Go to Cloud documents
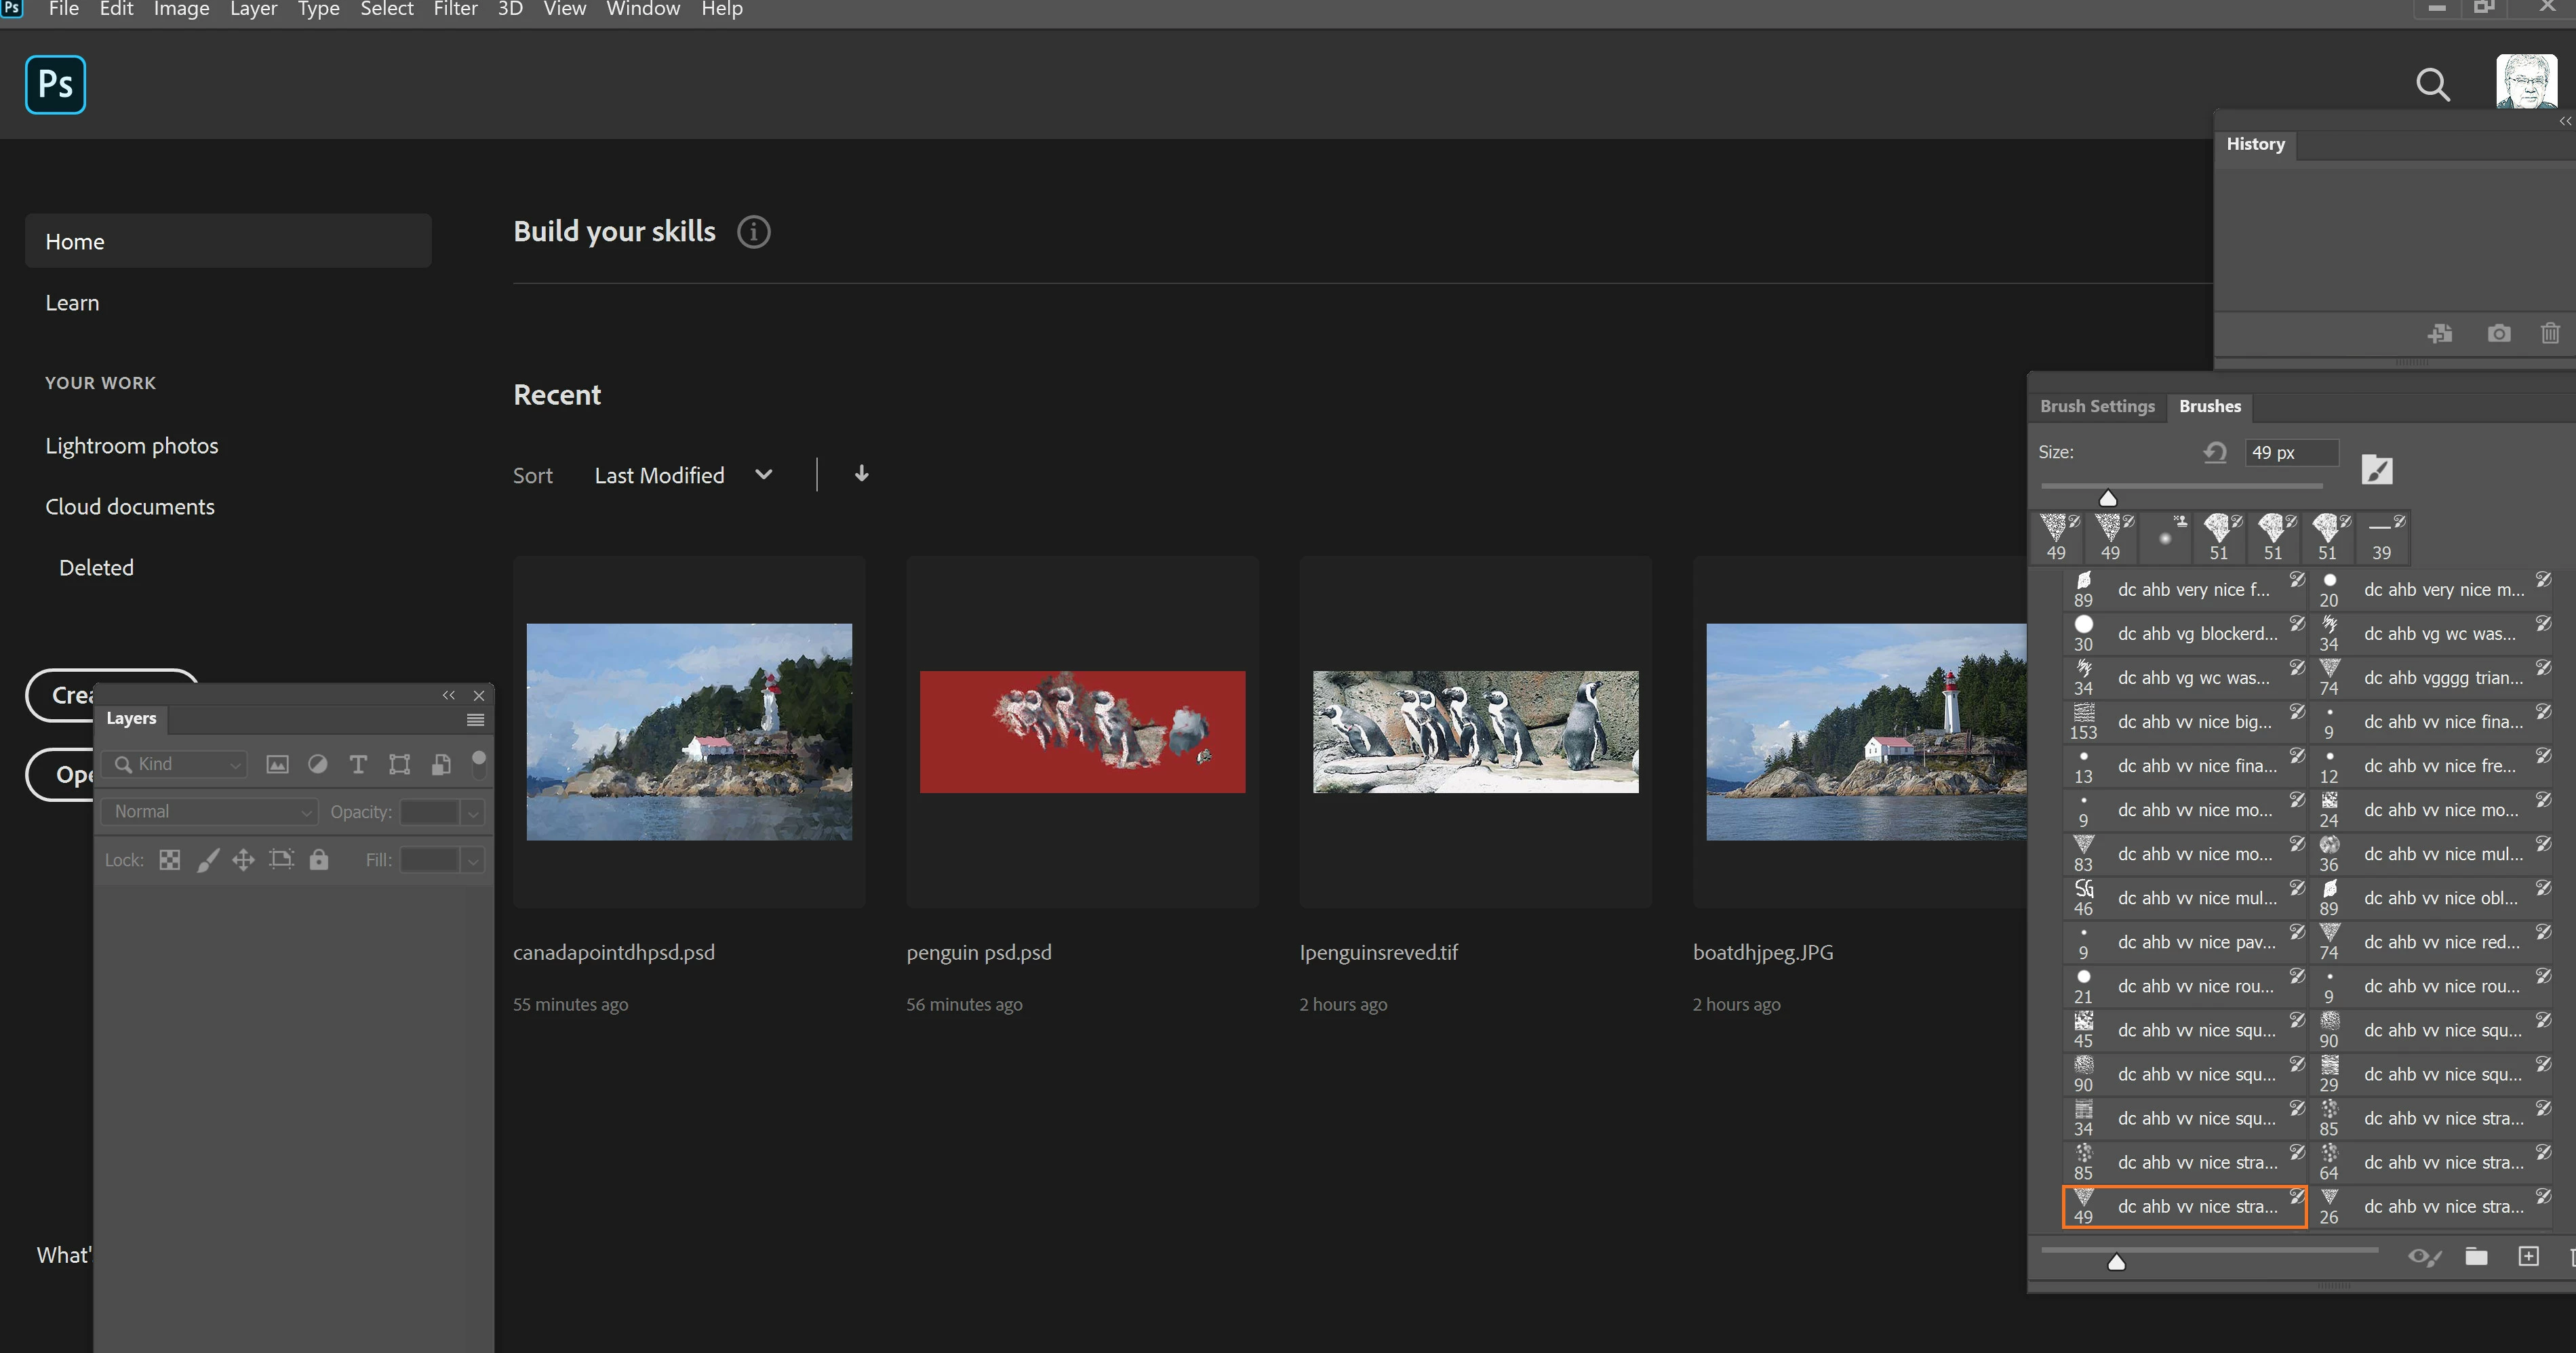 (x=130, y=507)
